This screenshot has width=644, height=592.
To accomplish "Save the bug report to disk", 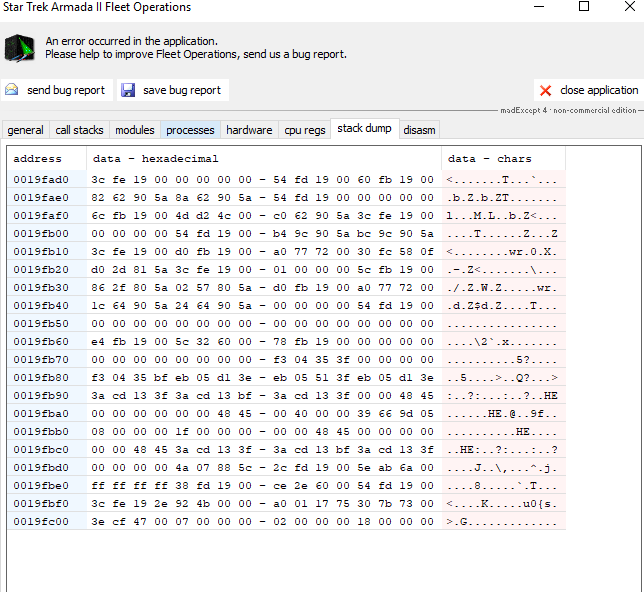I will [x=173, y=90].
